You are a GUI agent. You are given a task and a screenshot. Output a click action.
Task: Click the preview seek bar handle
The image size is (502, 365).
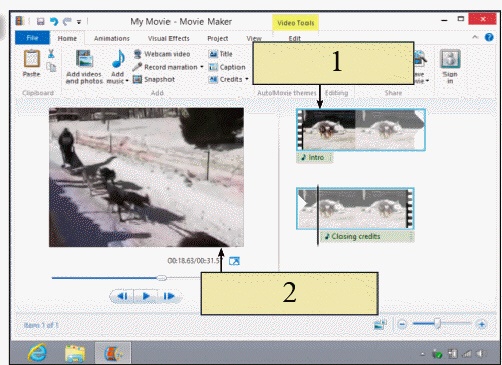coord(162,278)
